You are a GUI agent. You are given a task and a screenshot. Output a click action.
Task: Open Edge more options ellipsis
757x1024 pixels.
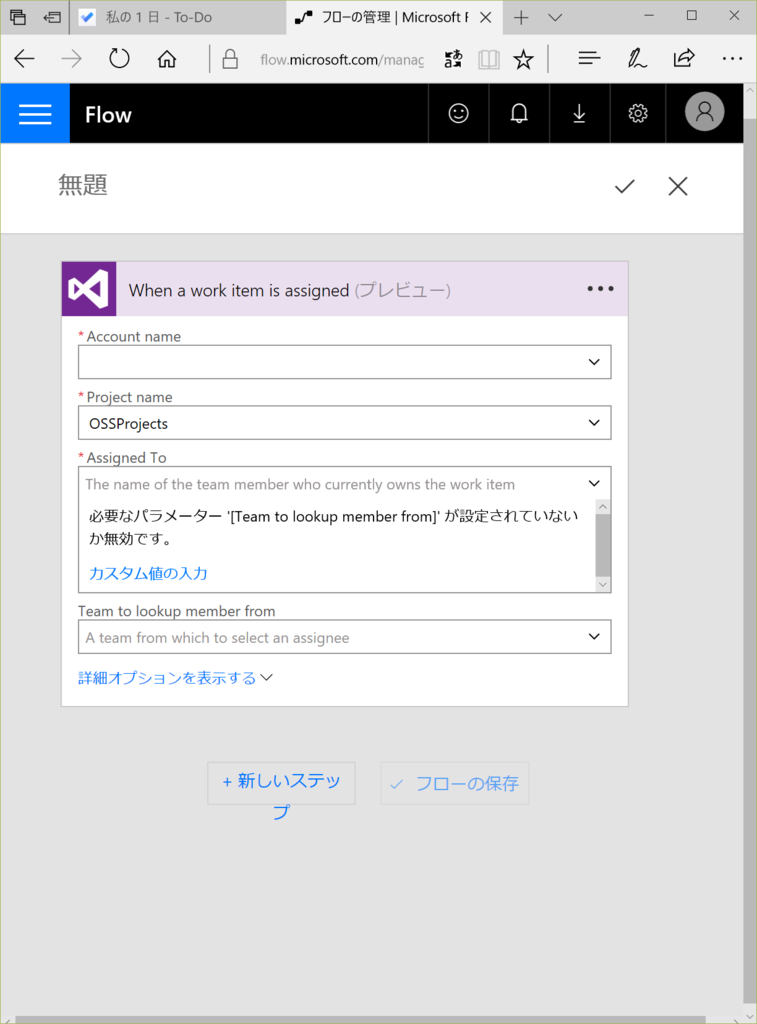pos(732,59)
